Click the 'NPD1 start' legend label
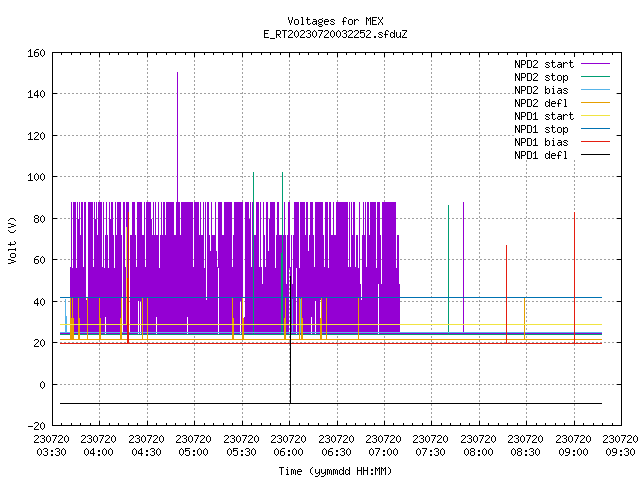The height and width of the screenshot is (480, 640). coord(544,116)
